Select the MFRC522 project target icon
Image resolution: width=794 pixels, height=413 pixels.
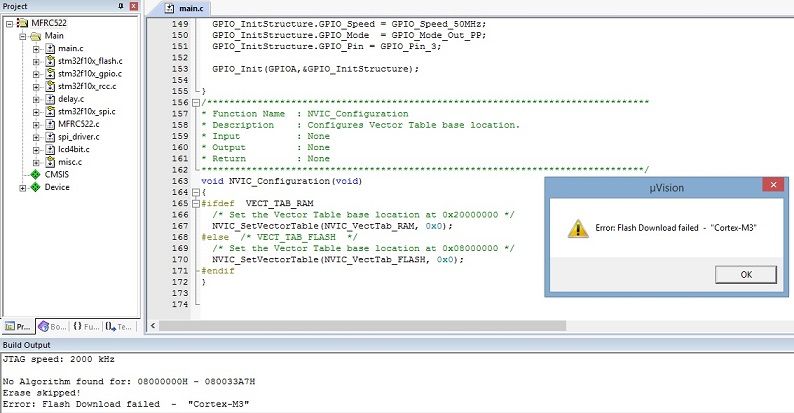[22, 23]
